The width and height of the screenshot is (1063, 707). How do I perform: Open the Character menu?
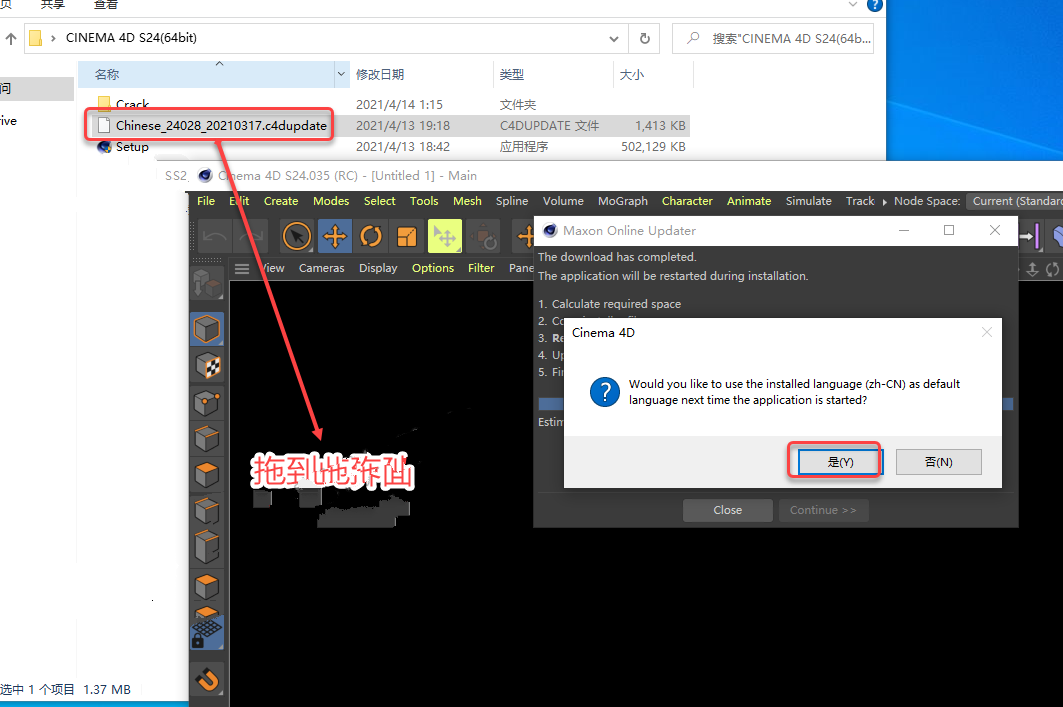point(687,201)
